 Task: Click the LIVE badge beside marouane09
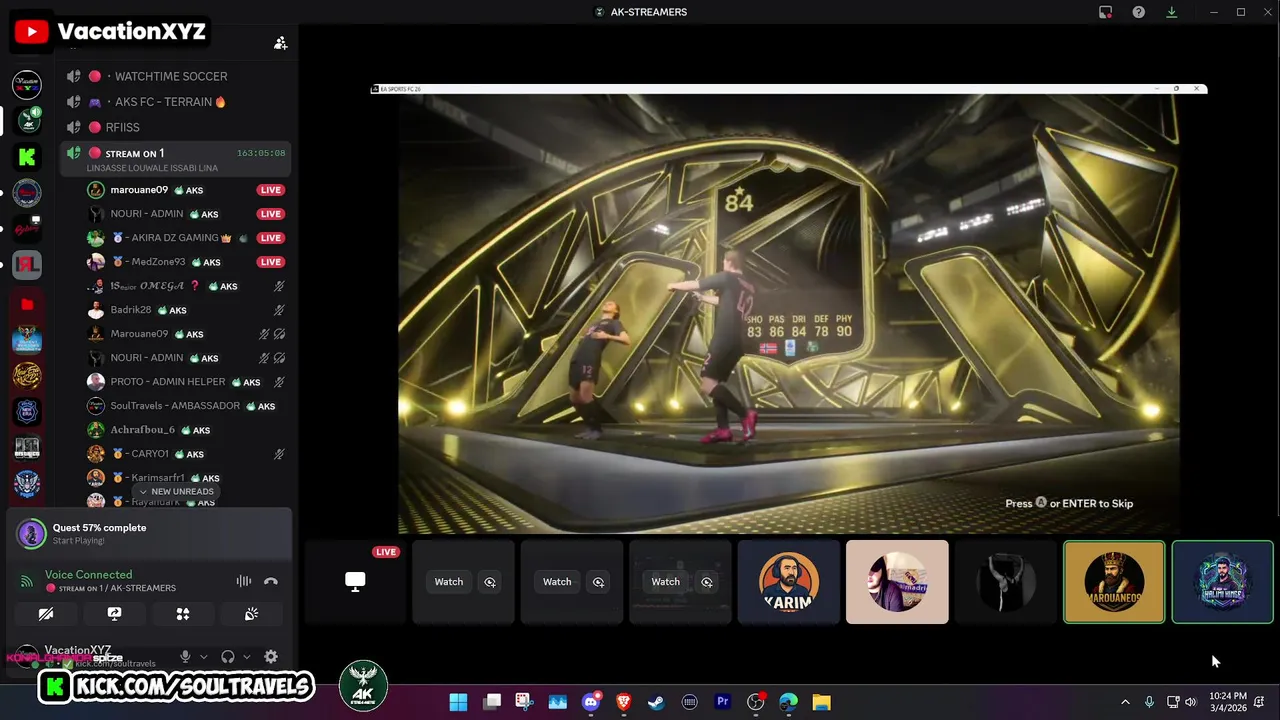[270, 190]
